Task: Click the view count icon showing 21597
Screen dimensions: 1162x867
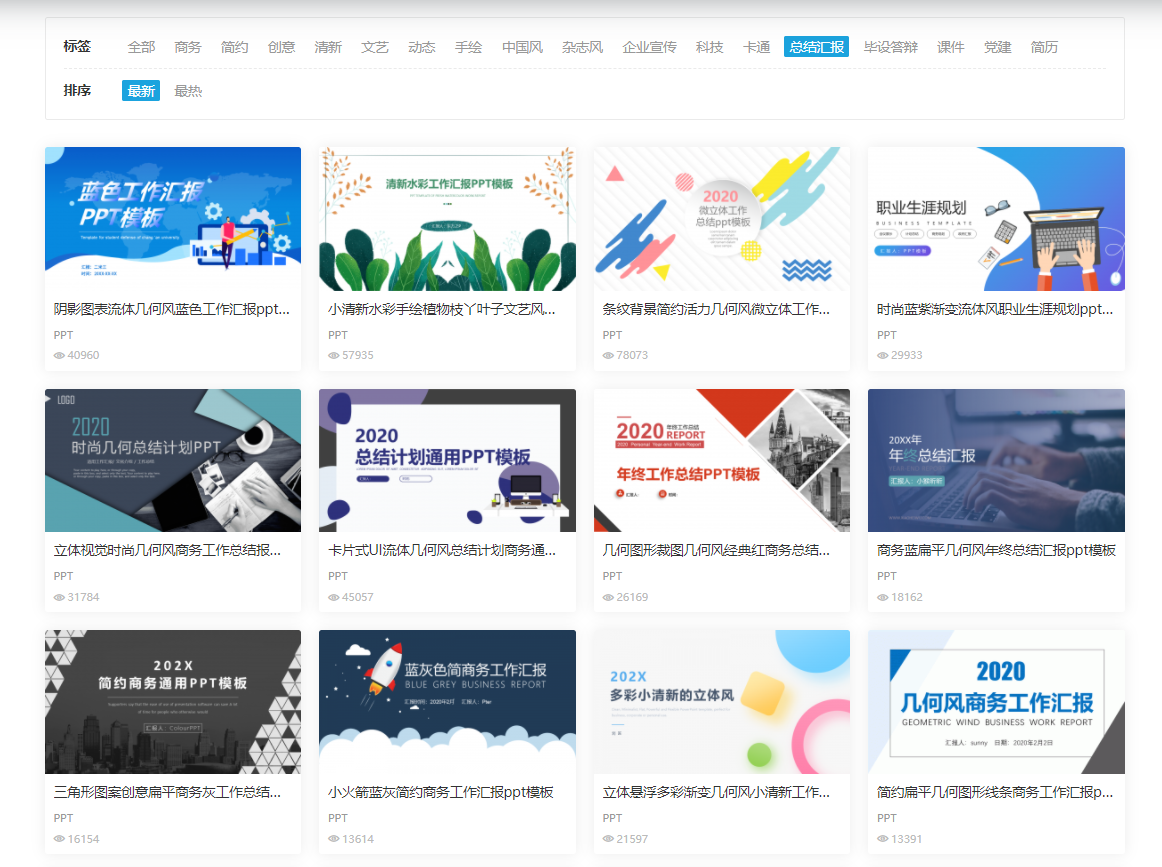Action: [x=608, y=839]
